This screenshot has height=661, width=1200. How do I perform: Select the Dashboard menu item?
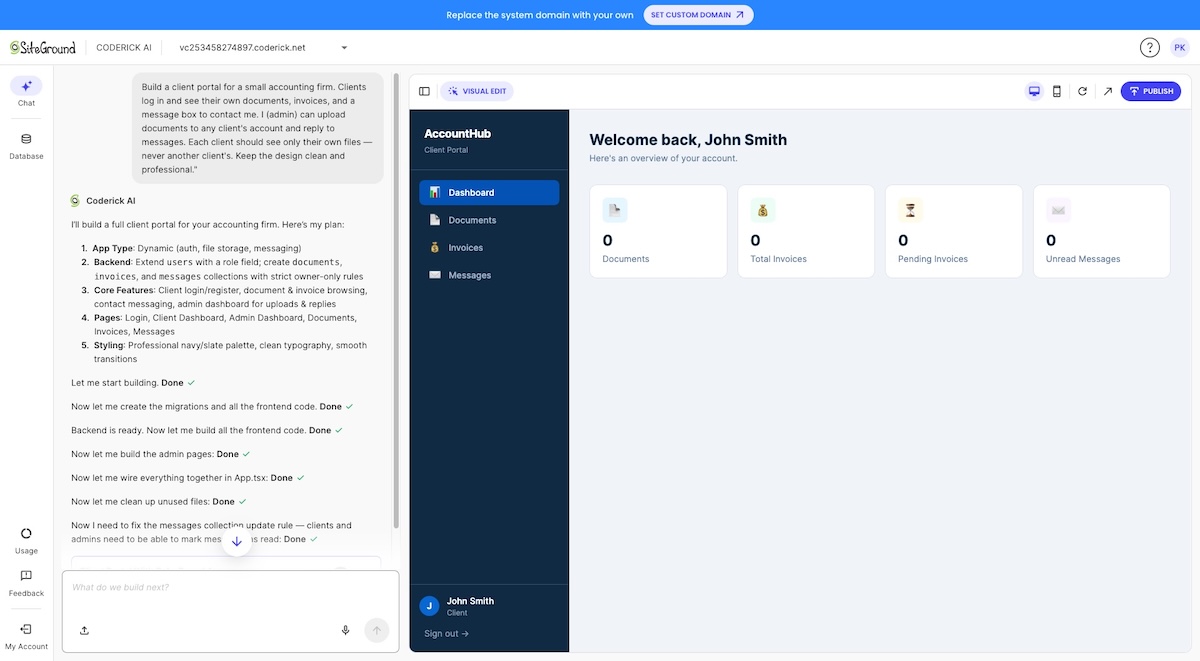click(x=489, y=192)
